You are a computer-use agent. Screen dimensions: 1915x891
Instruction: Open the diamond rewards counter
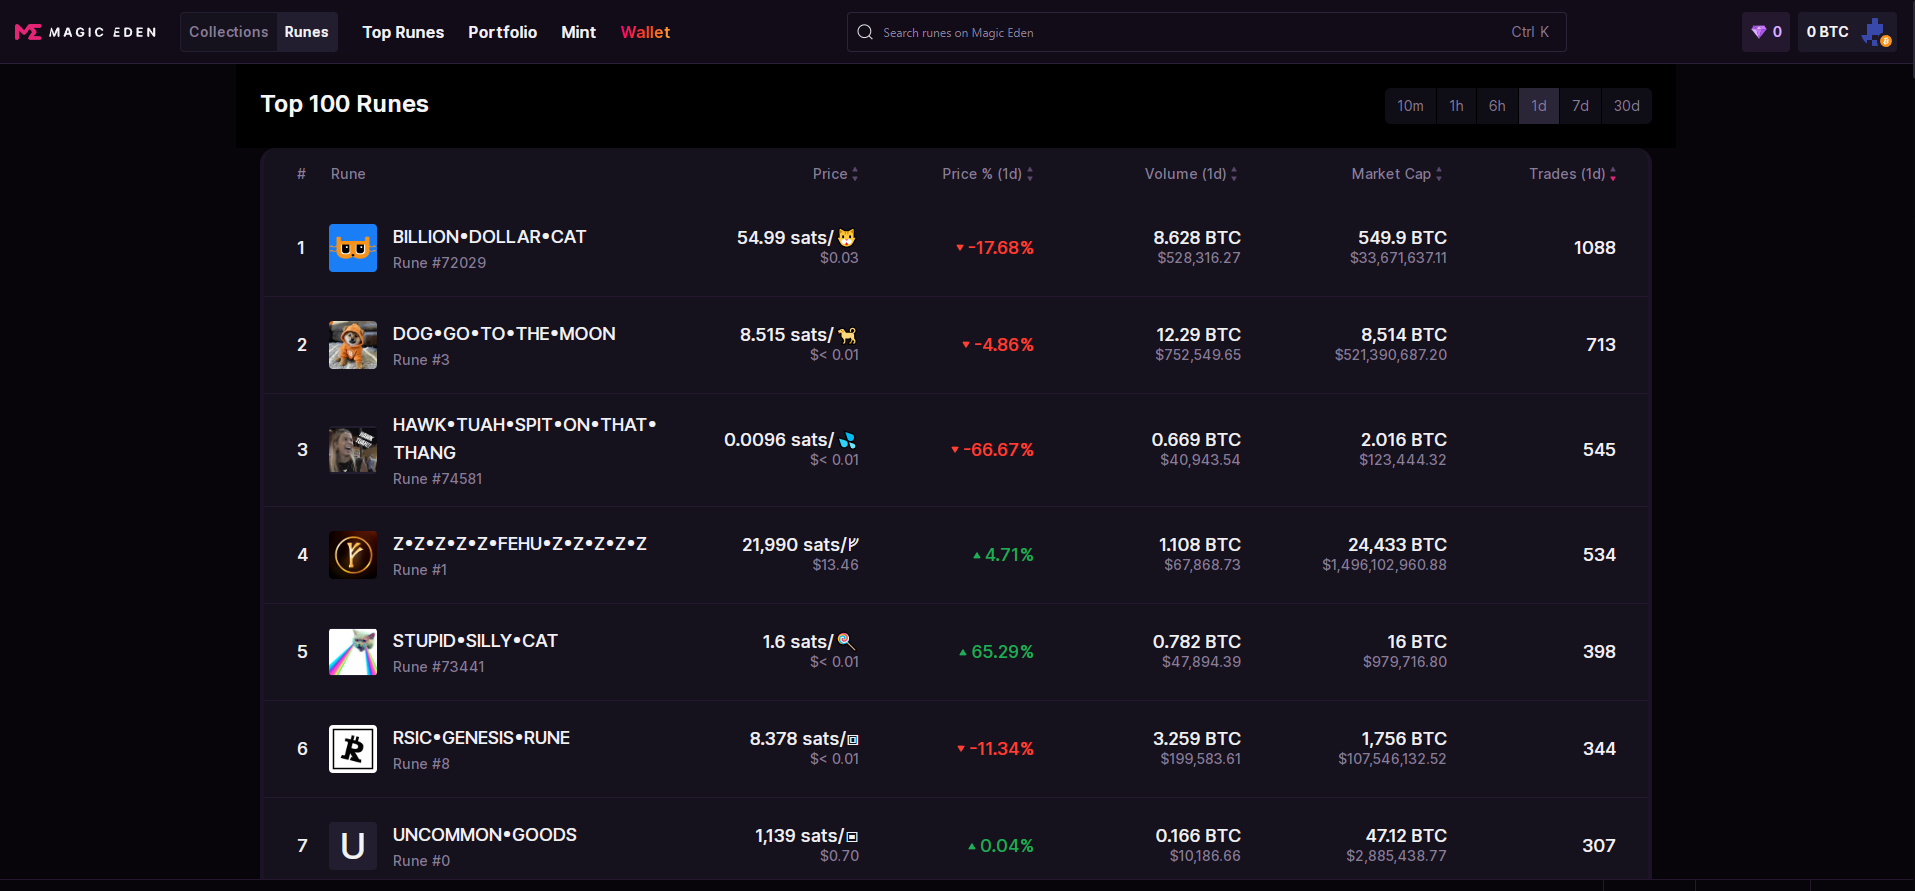coord(1766,32)
